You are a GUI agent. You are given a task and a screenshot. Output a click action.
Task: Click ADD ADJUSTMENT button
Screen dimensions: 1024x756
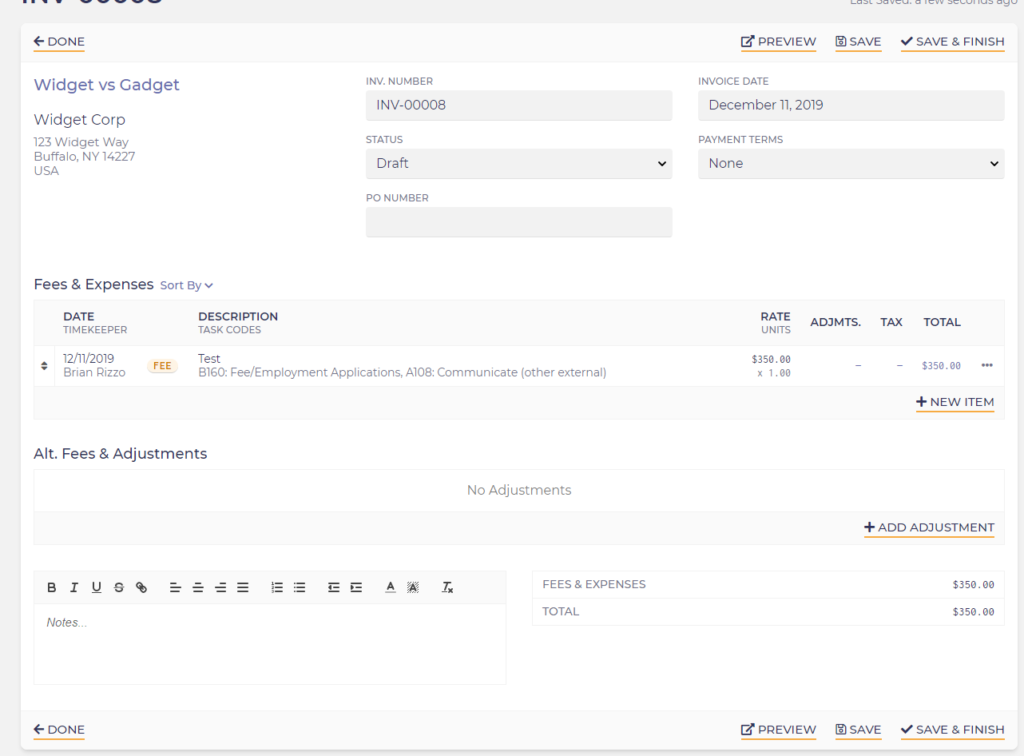point(929,528)
